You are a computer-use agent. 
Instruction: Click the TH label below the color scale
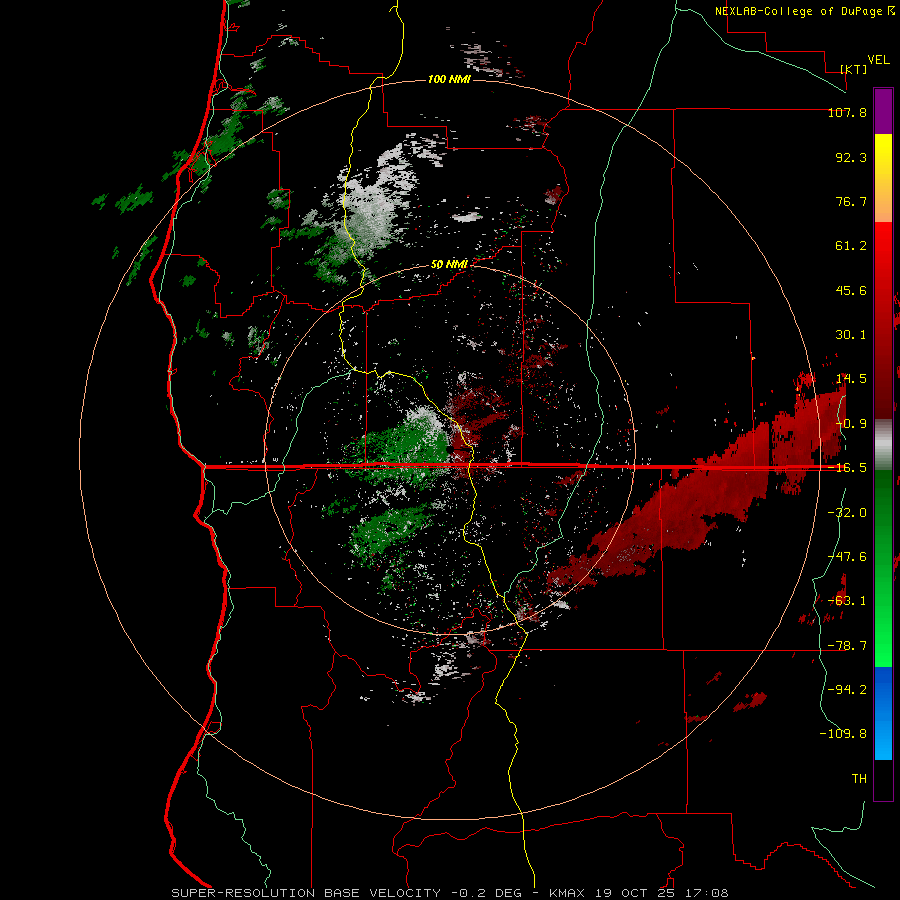point(859,779)
